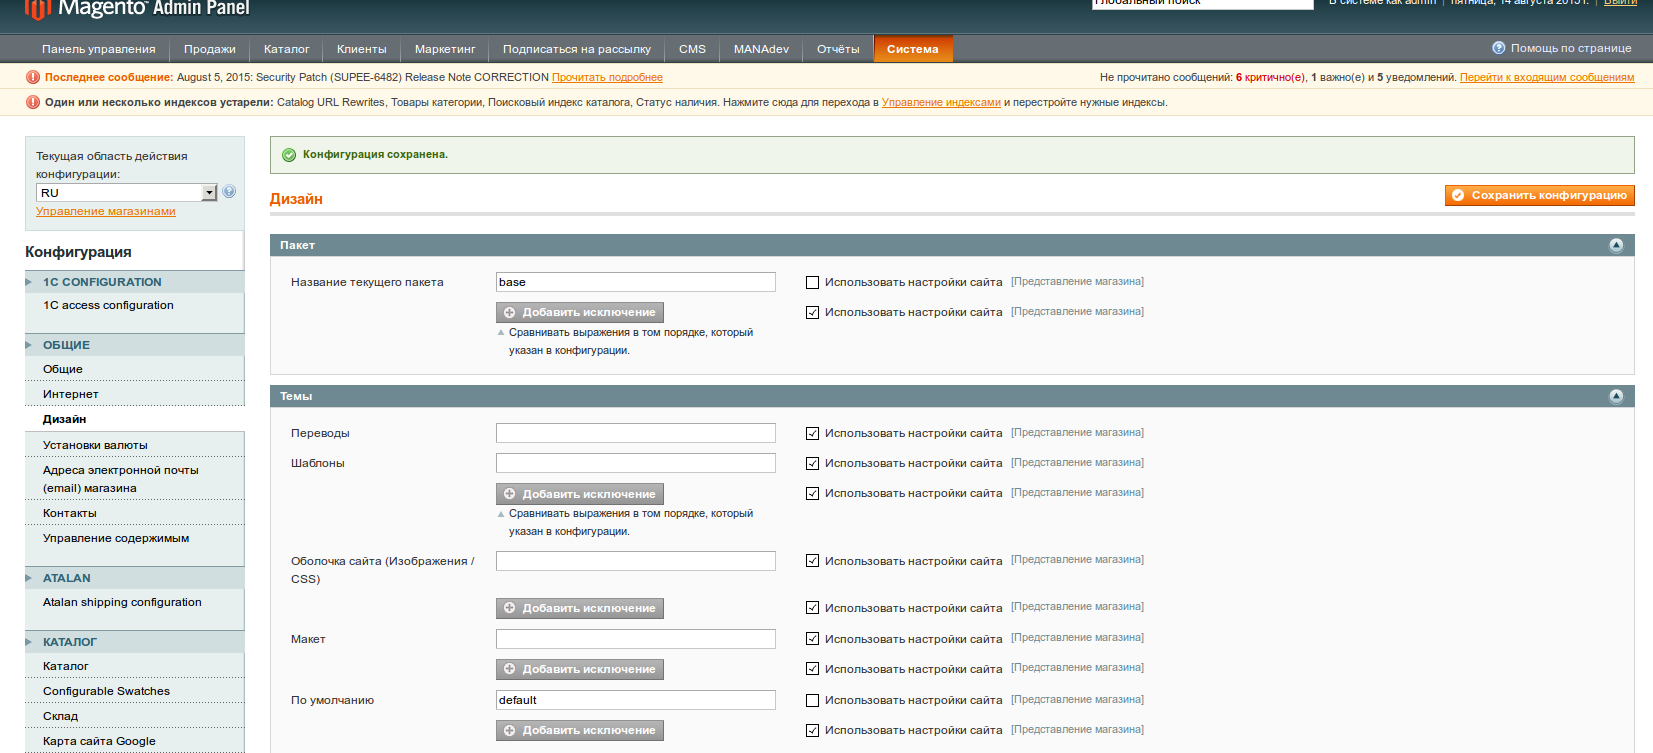This screenshot has height=753, width=1653.
Task: Open the Прочитать подробнее link
Action: pyautogui.click(x=607, y=77)
